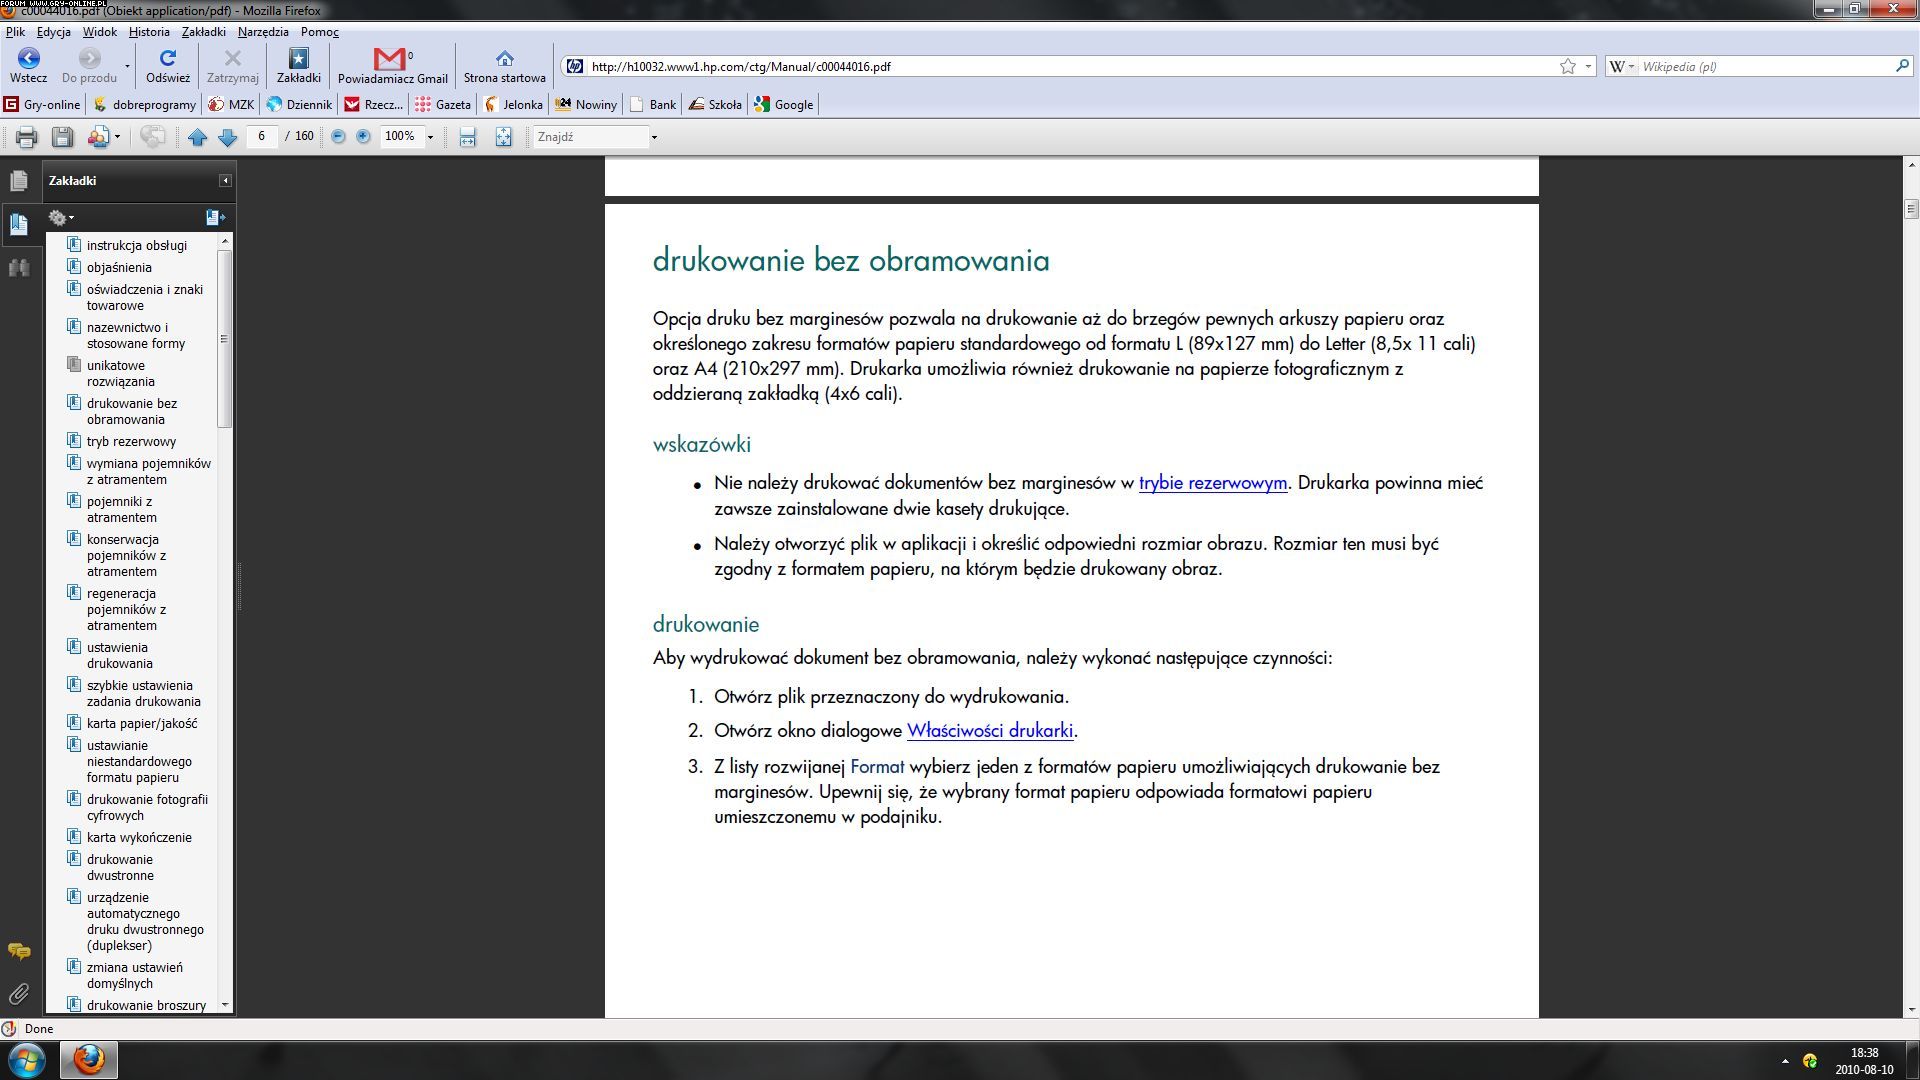
Task: Collapse the Zakładki bookmarks panel
Action: 225,181
